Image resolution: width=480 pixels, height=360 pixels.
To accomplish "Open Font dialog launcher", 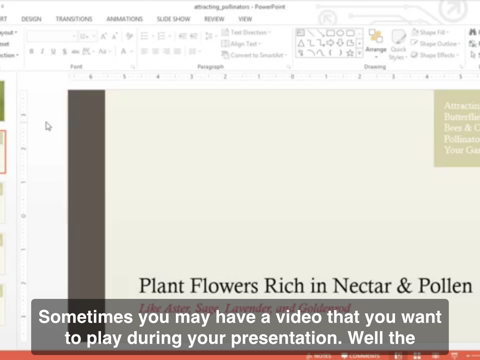I will click(133, 67).
